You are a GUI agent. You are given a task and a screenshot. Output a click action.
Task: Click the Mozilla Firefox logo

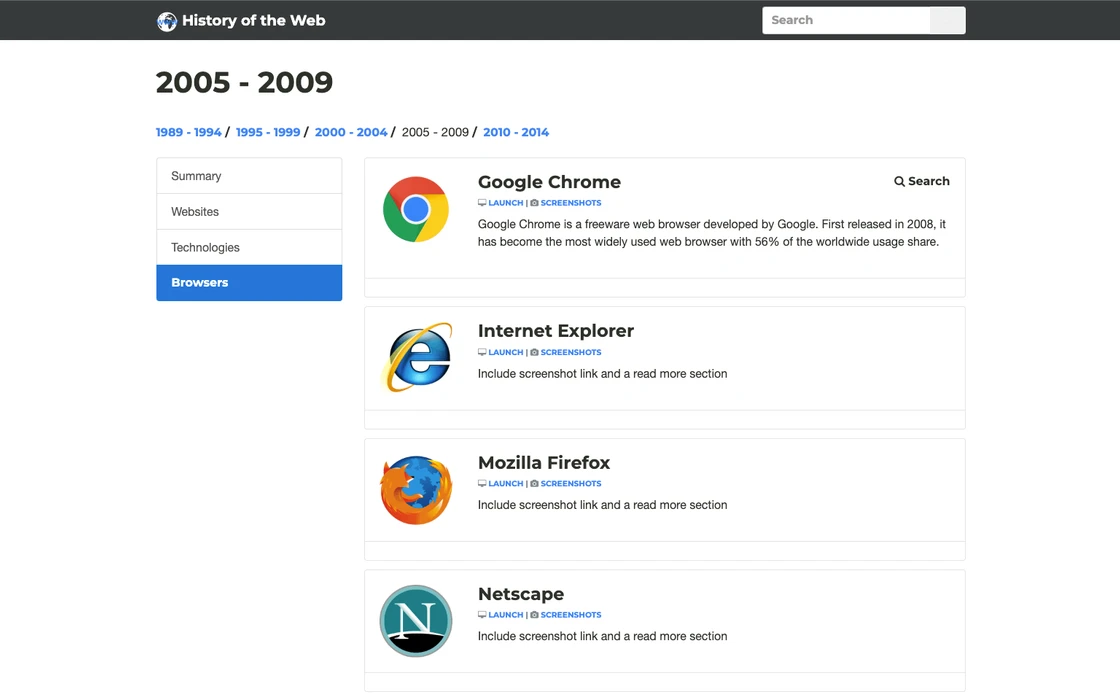tap(416, 490)
